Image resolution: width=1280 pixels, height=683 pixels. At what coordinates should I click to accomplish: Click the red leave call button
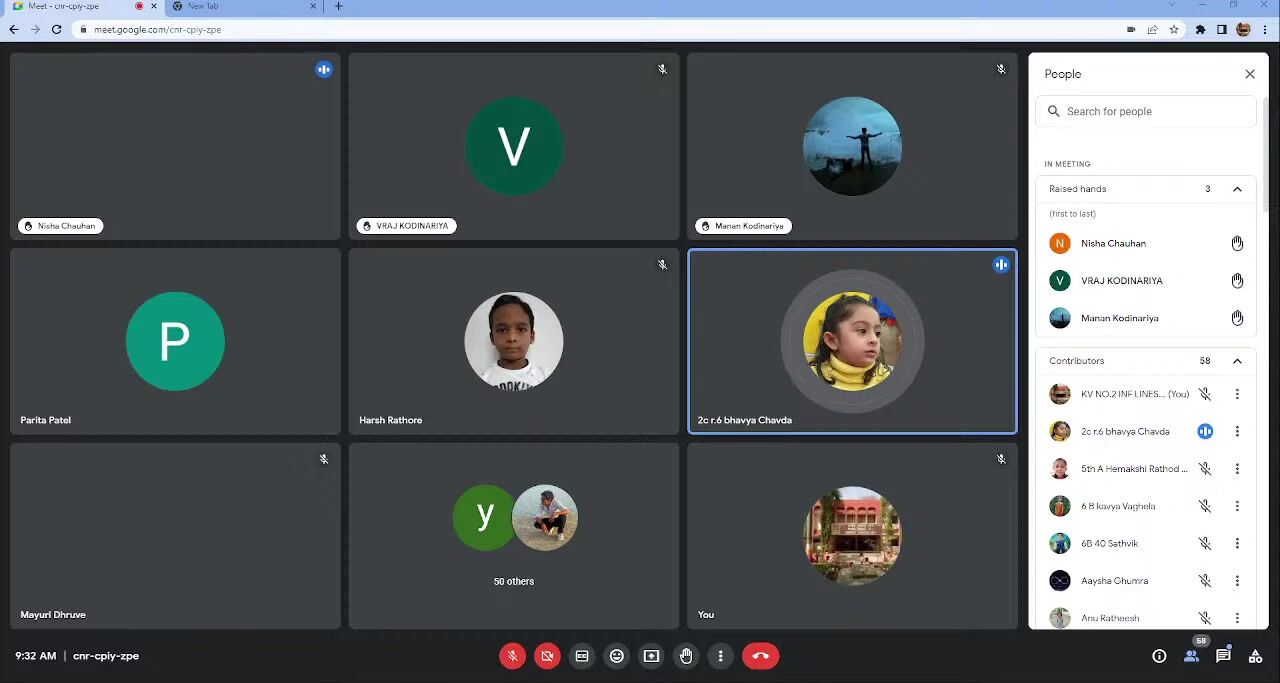[760, 656]
